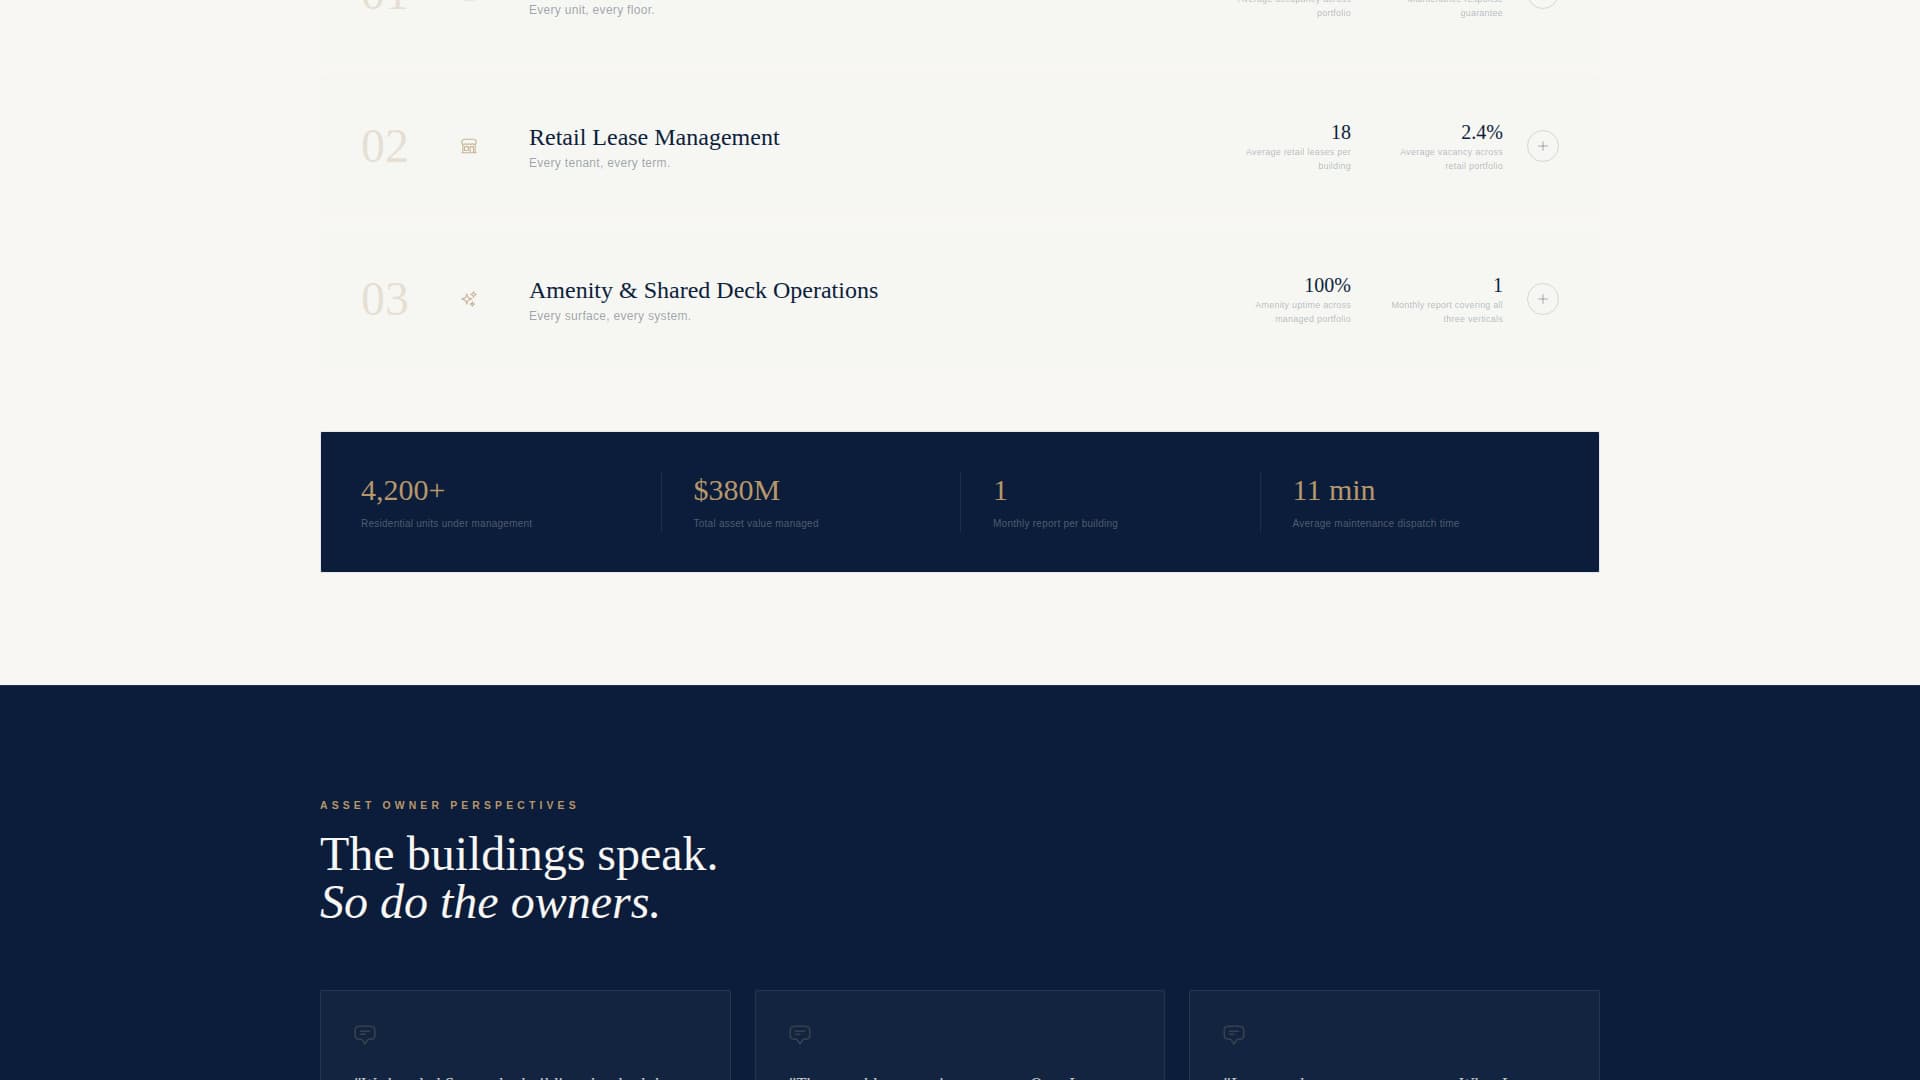This screenshot has width=1920, height=1080.
Task: Click the 1 monthly report per building stat
Action: pos(1000,491)
